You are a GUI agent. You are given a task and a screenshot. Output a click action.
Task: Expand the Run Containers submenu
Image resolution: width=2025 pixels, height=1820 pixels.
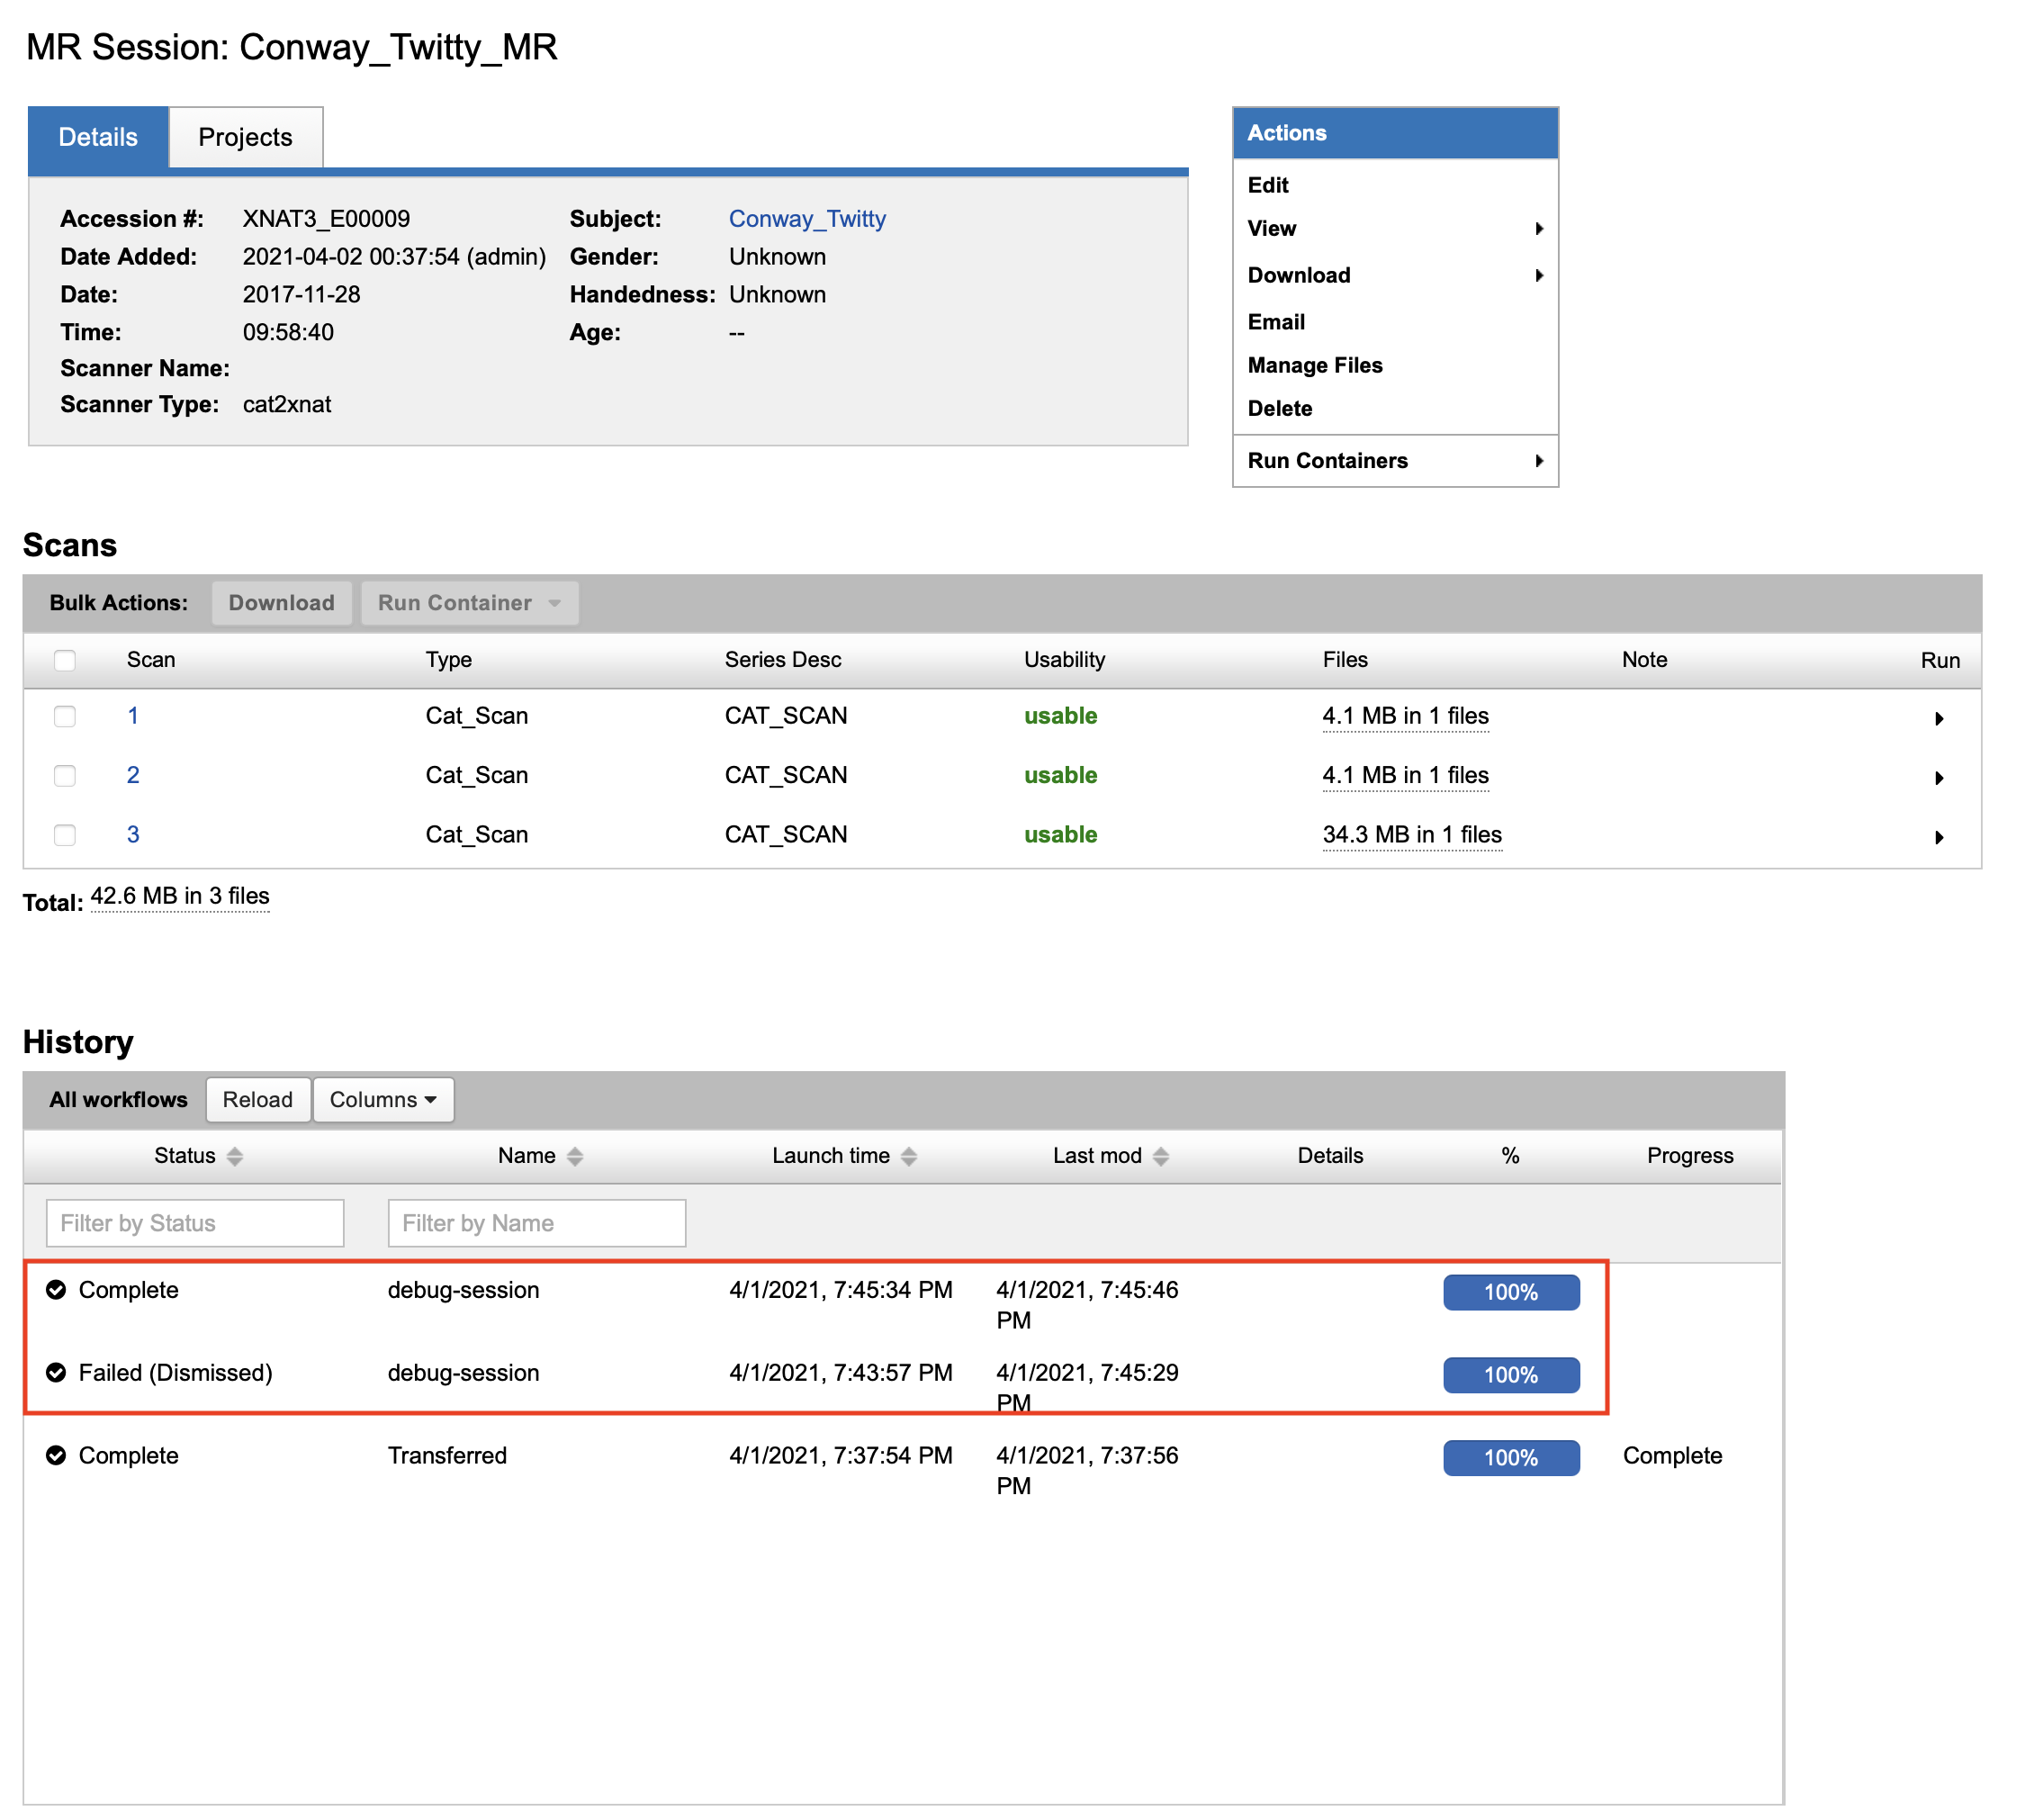tap(1394, 460)
